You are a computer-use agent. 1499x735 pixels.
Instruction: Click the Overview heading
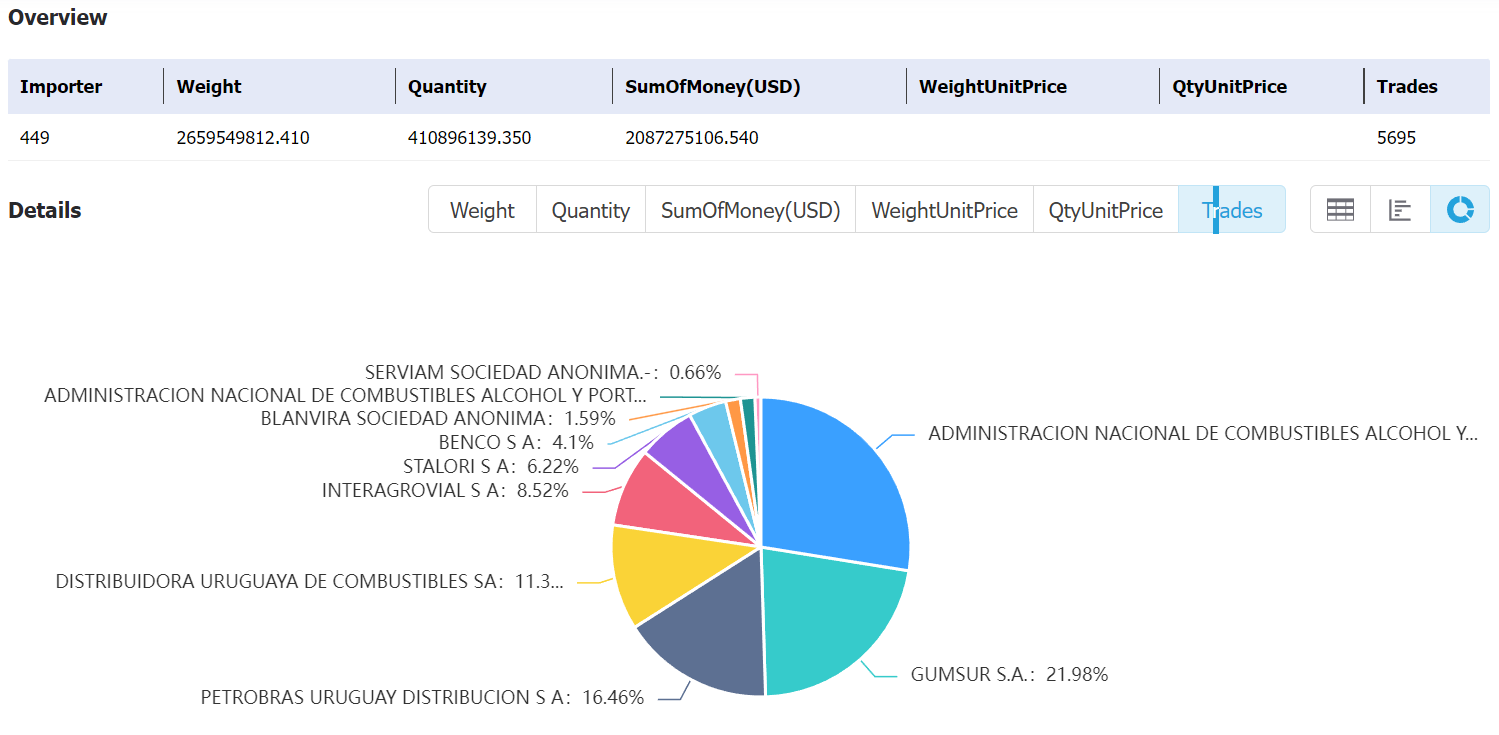click(x=58, y=17)
